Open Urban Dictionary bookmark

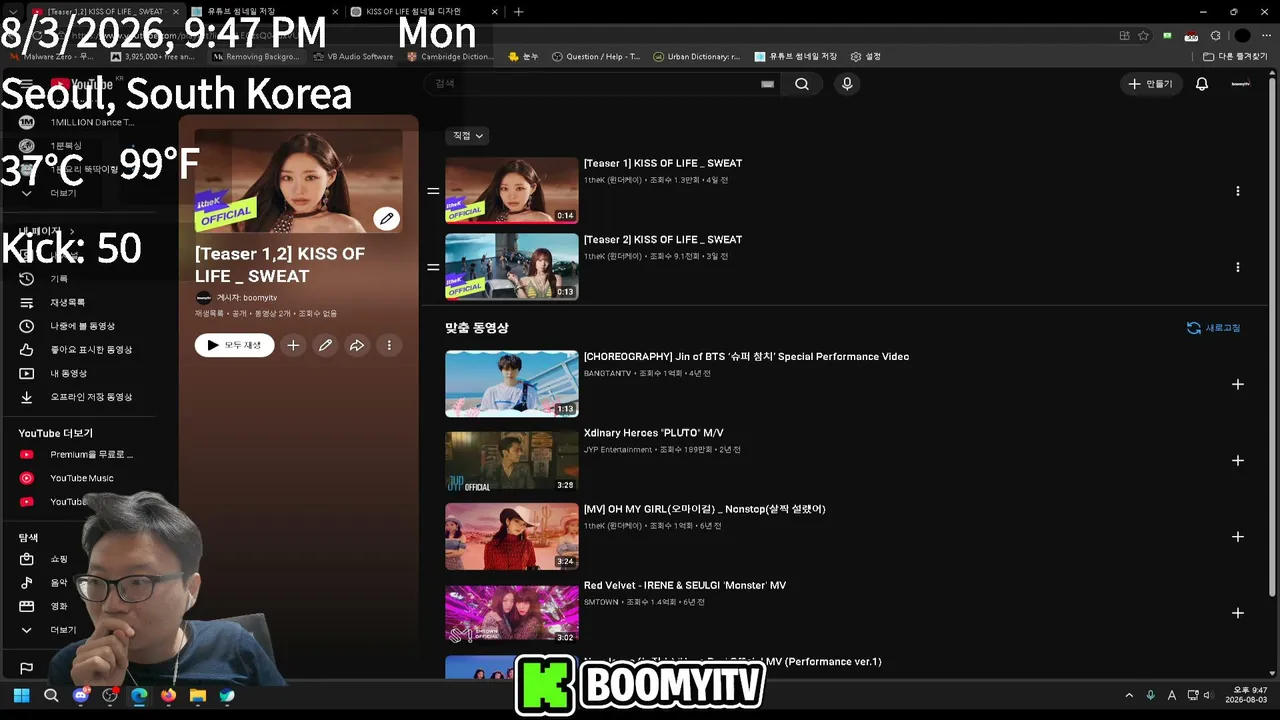pos(697,57)
